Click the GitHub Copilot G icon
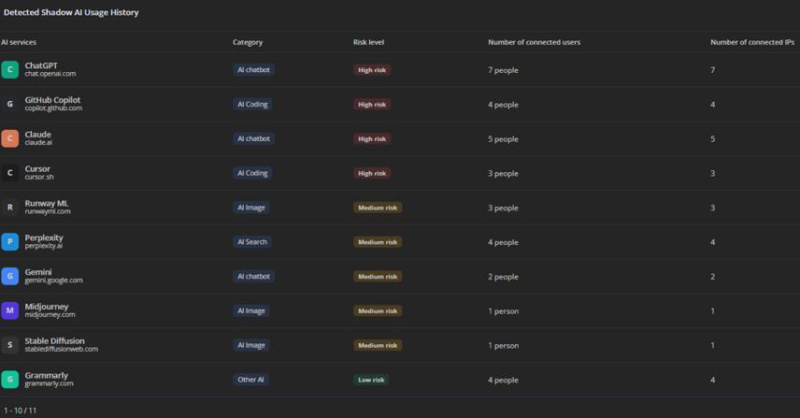This screenshot has width=800, height=418. (10, 104)
